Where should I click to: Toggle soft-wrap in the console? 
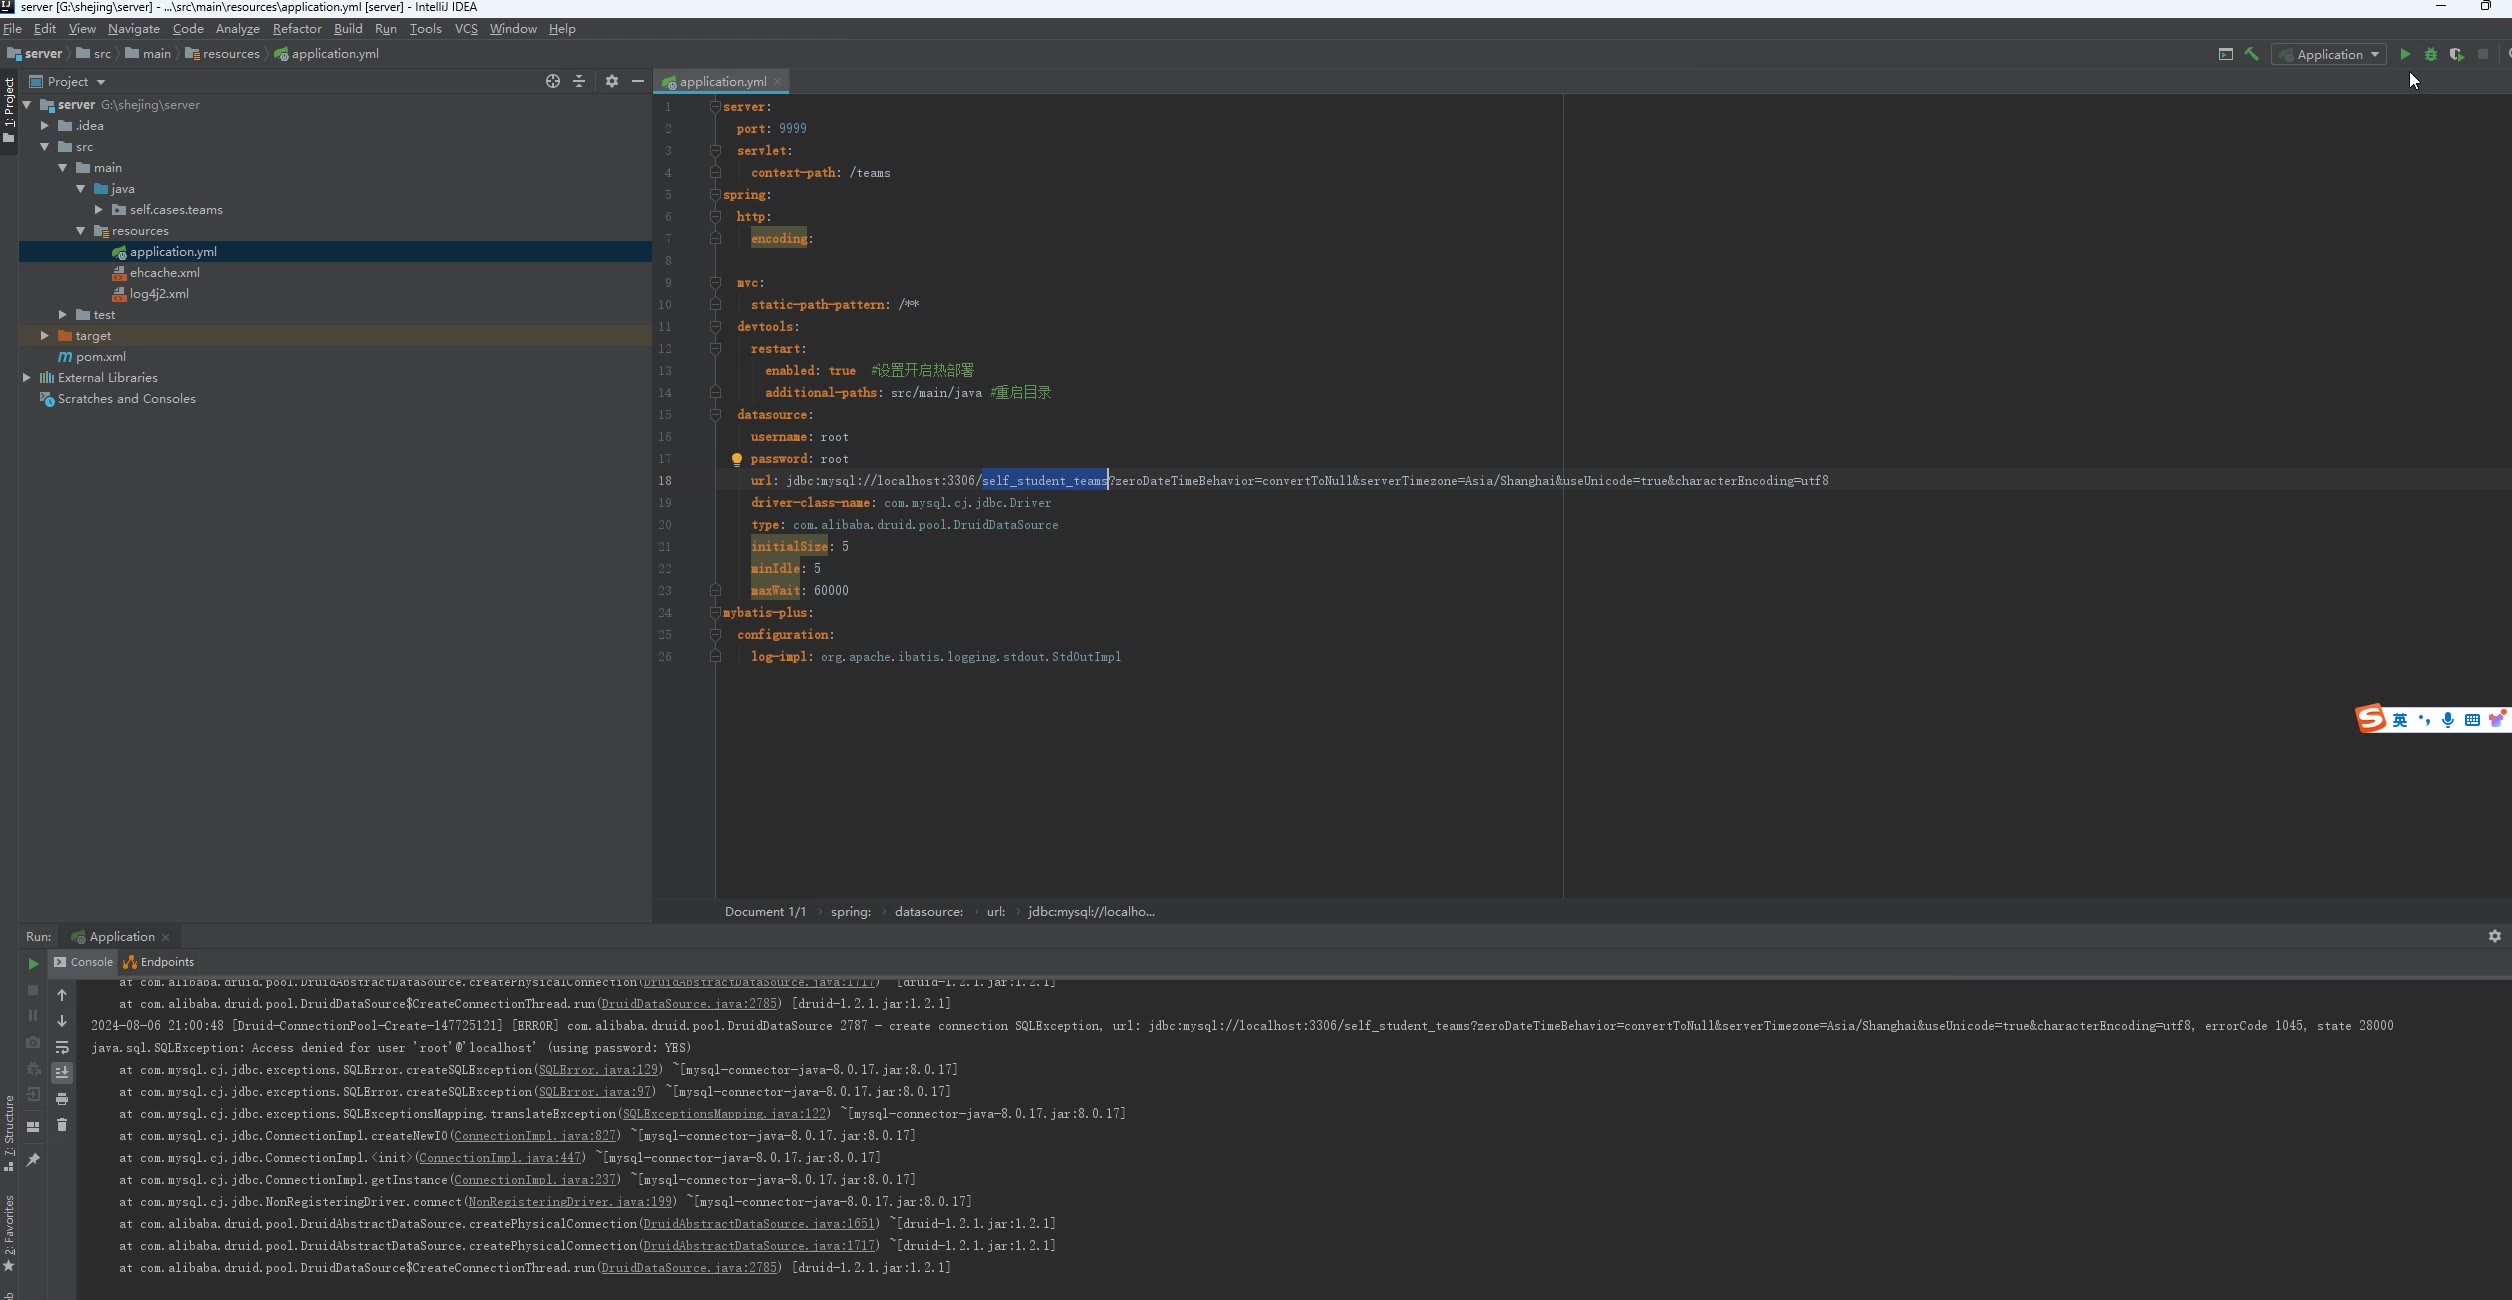click(x=62, y=1047)
